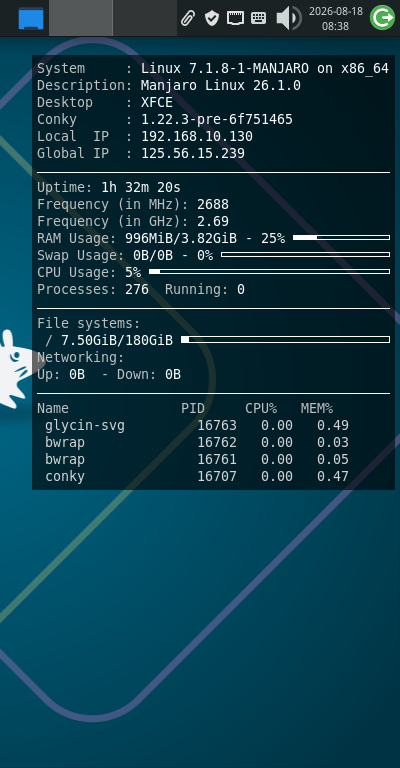The width and height of the screenshot is (400, 768).
Task: Click the 'Linux 7.1.8-1-MANJARO on x86_64' text
Action: point(265,69)
